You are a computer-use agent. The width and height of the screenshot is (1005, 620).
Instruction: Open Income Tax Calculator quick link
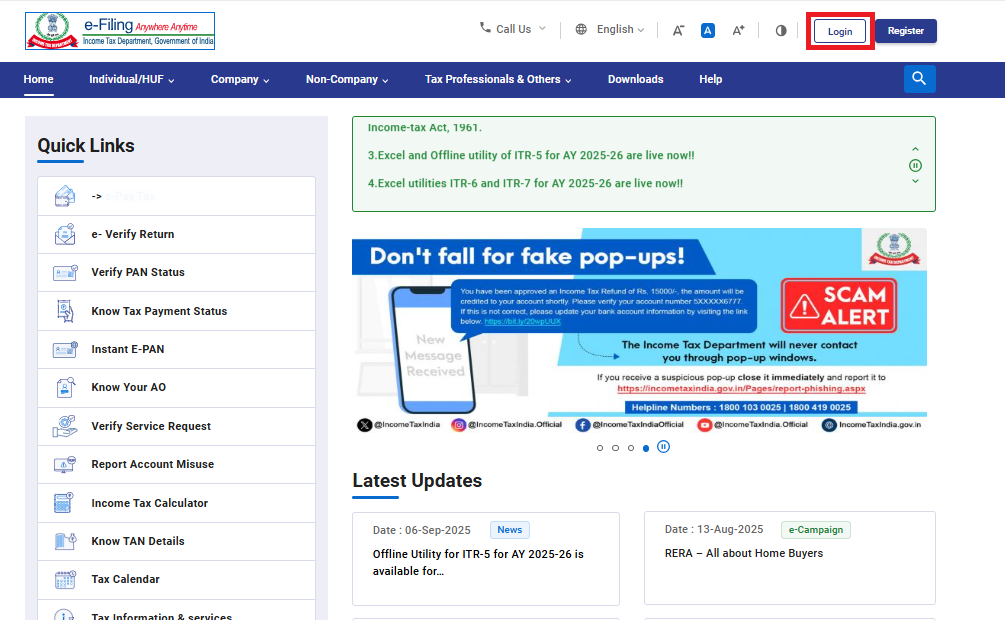149,503
